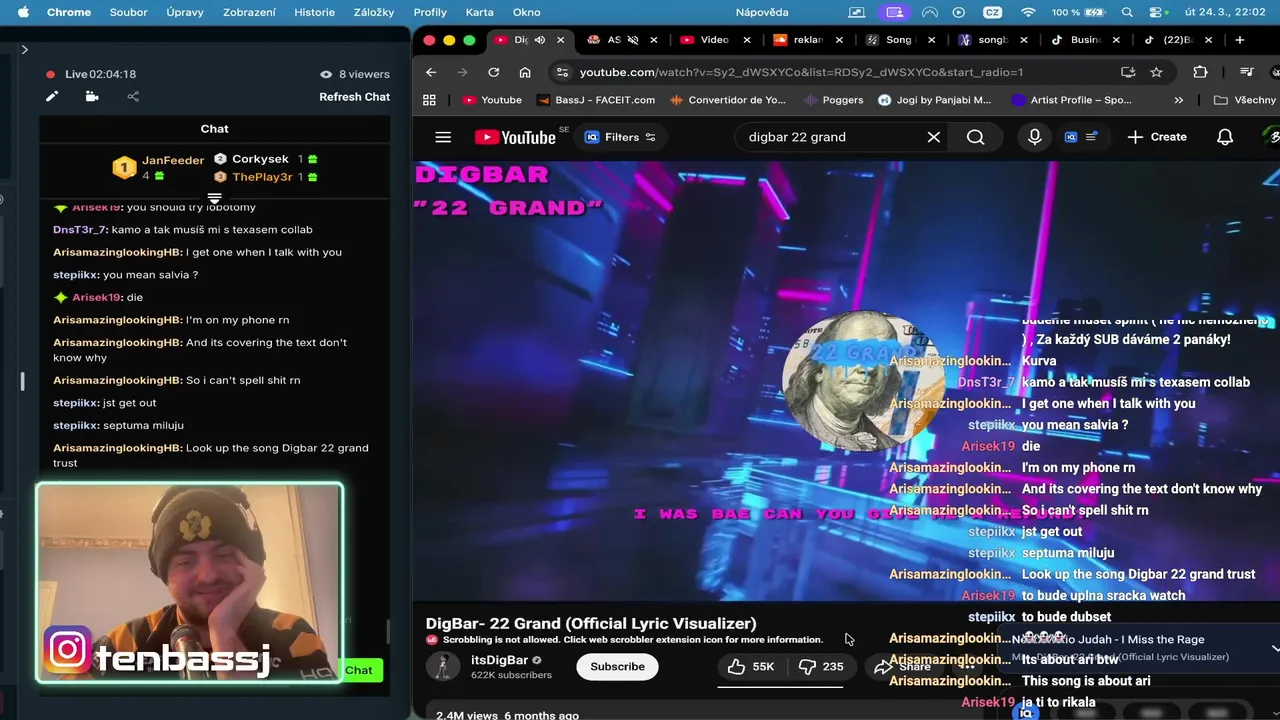The height and width of the screenshot is (720, 1280).
Task: Toggle the chat leaderboard collapse handle
Action: pyautogui.click(x=214, y=198)
